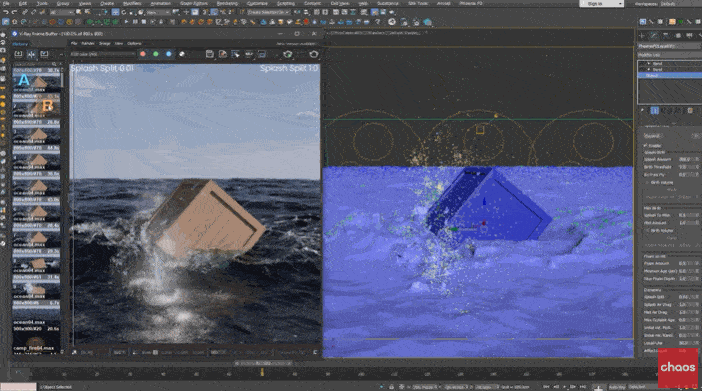Toggle A/B compare in History panel
702x391 pixels.
[31, 54]
